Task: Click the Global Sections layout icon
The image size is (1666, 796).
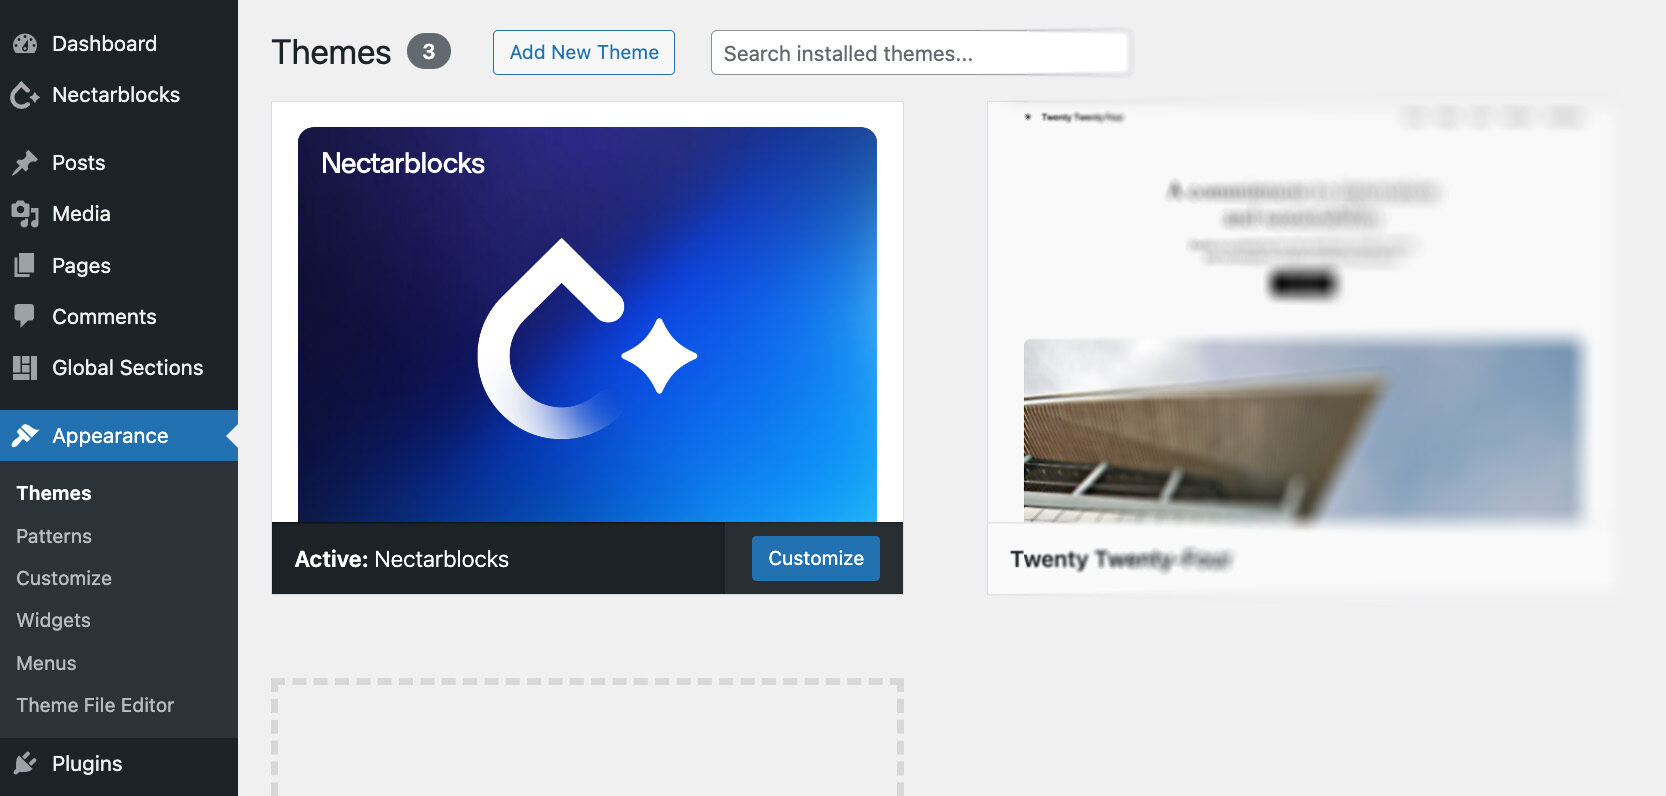Action: [x=25, y=368]
